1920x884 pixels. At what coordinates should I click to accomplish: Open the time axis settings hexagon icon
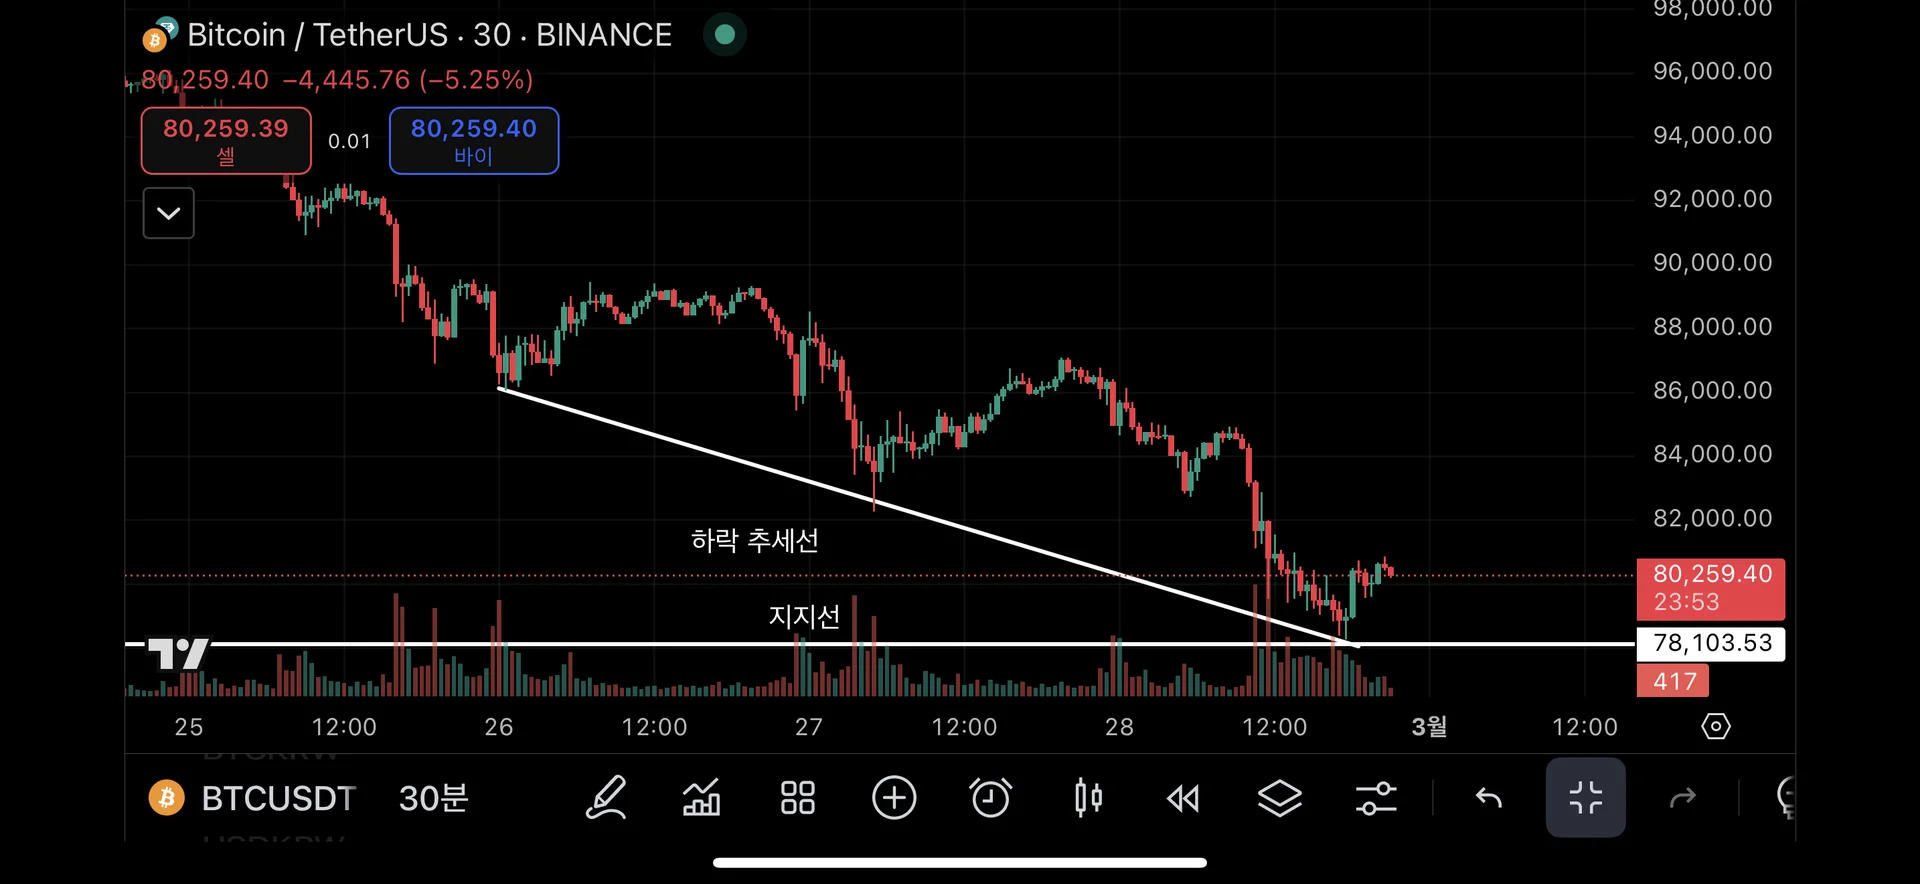tap(1716, 726)
